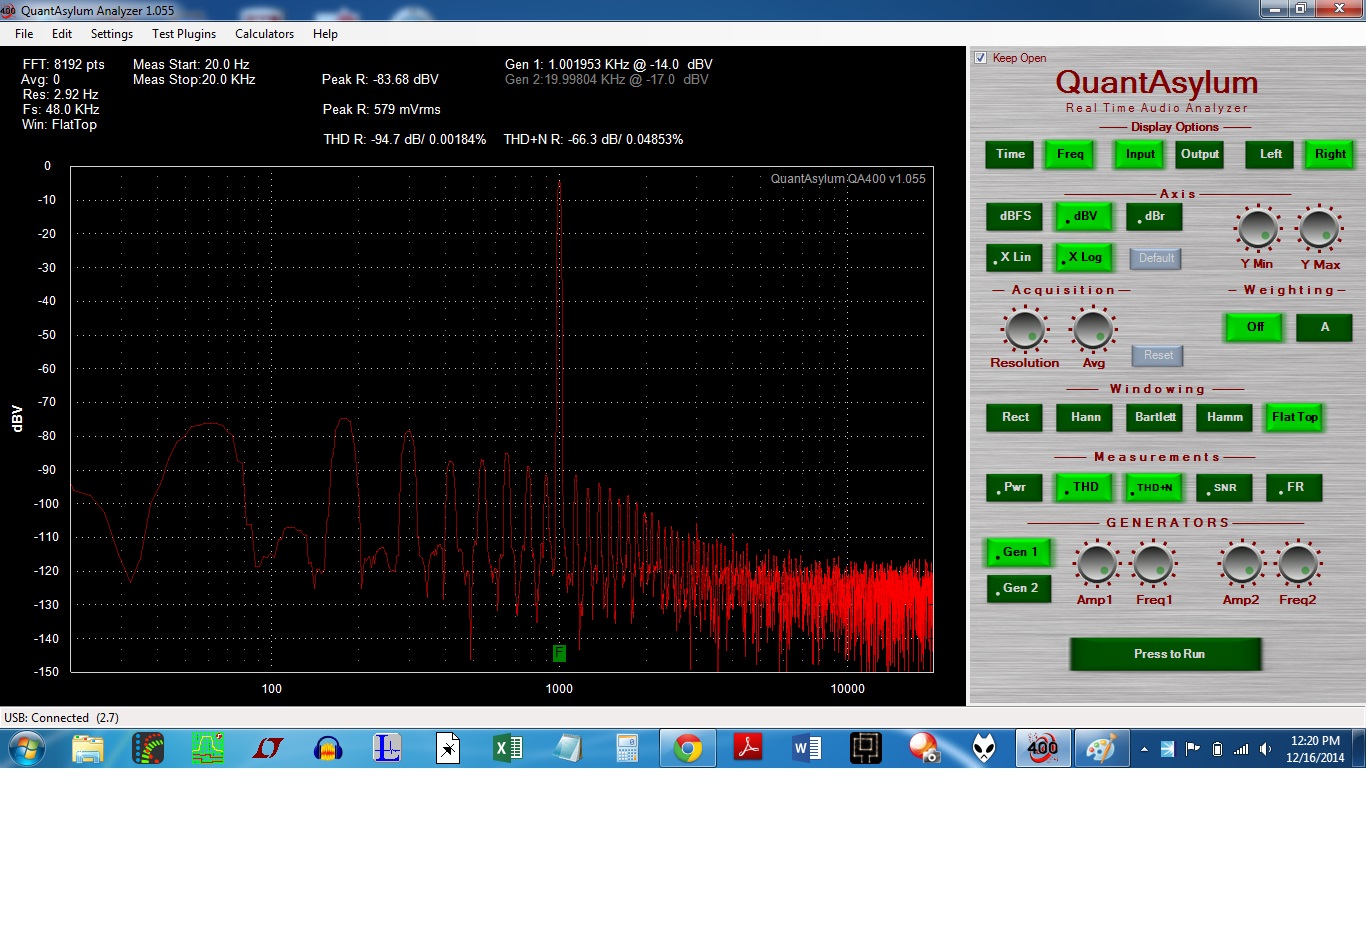Screen dimensions: 1366x936
Task: Toggle SNR measurement
Action: 1225,487
